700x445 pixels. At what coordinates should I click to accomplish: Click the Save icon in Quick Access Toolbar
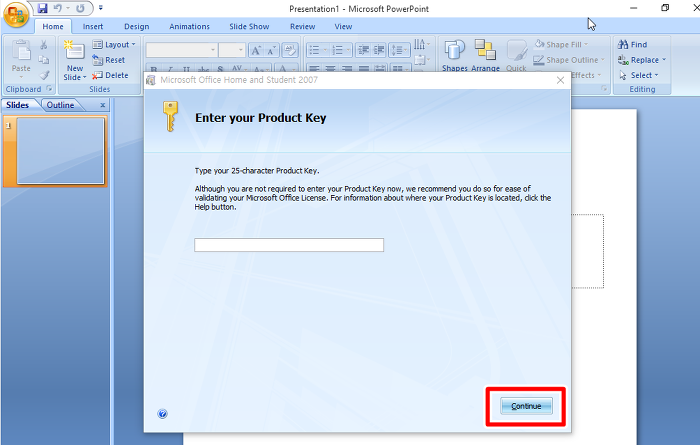[42, 8]
